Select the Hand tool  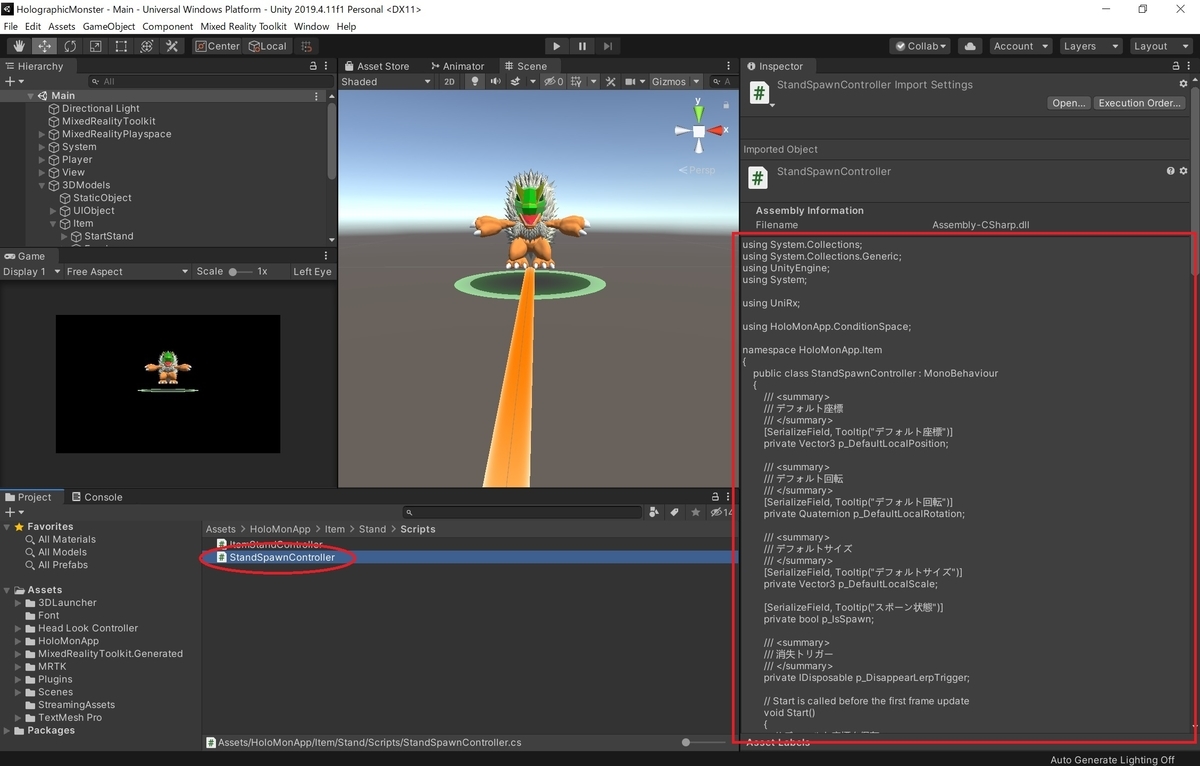(19, 46)
